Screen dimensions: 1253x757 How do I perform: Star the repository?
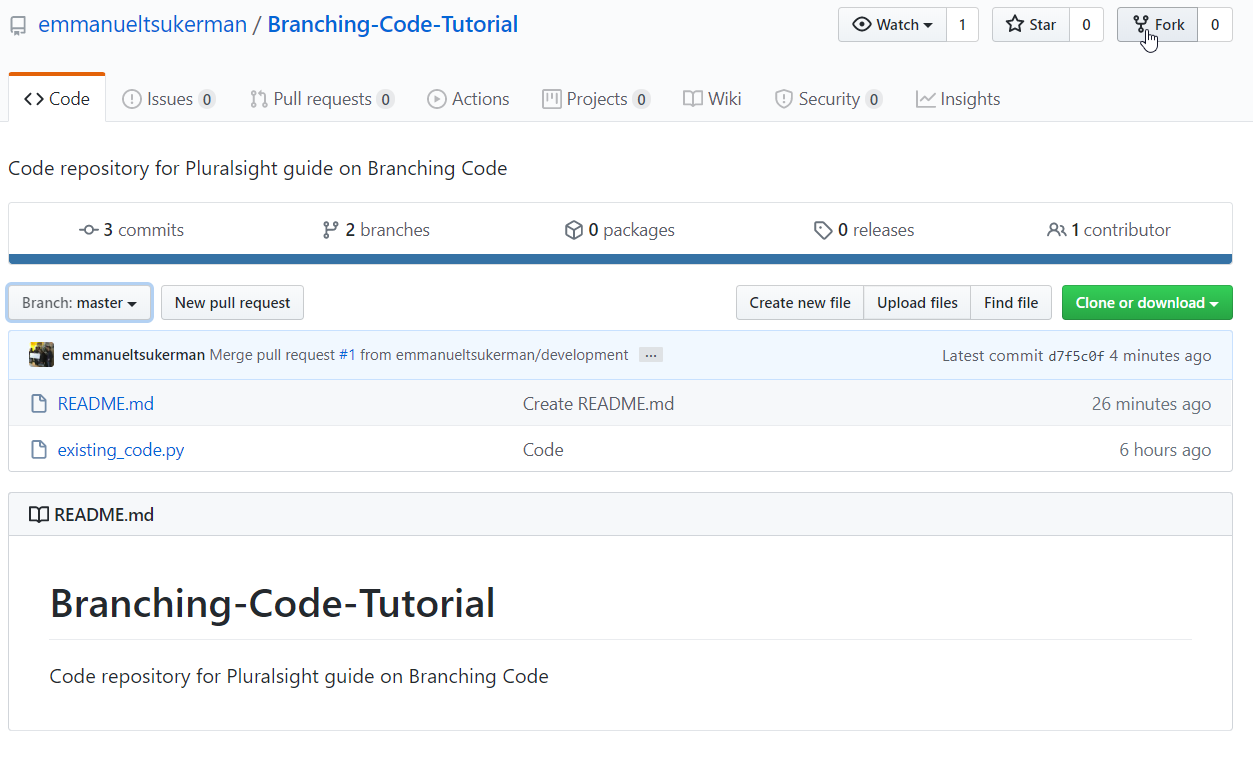click(x=1031, y=25)
